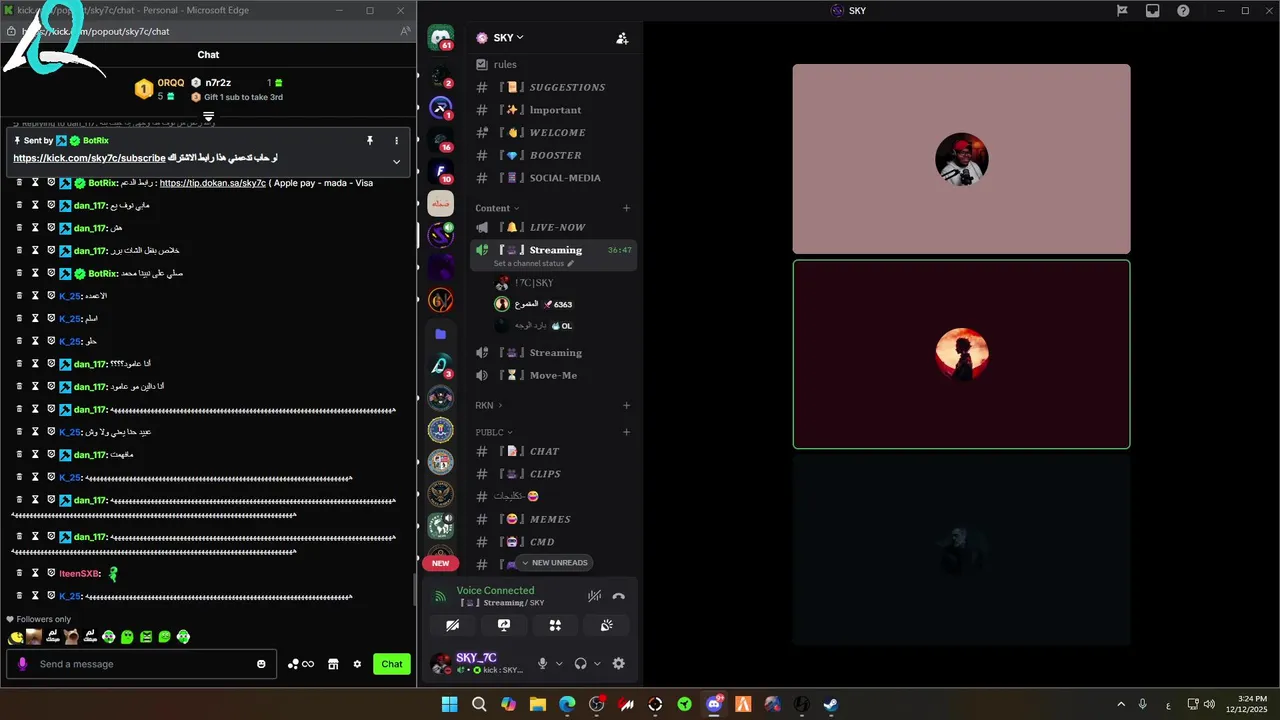Open Discord activities launcher button
1280x720 pixels.
[555, 625]
